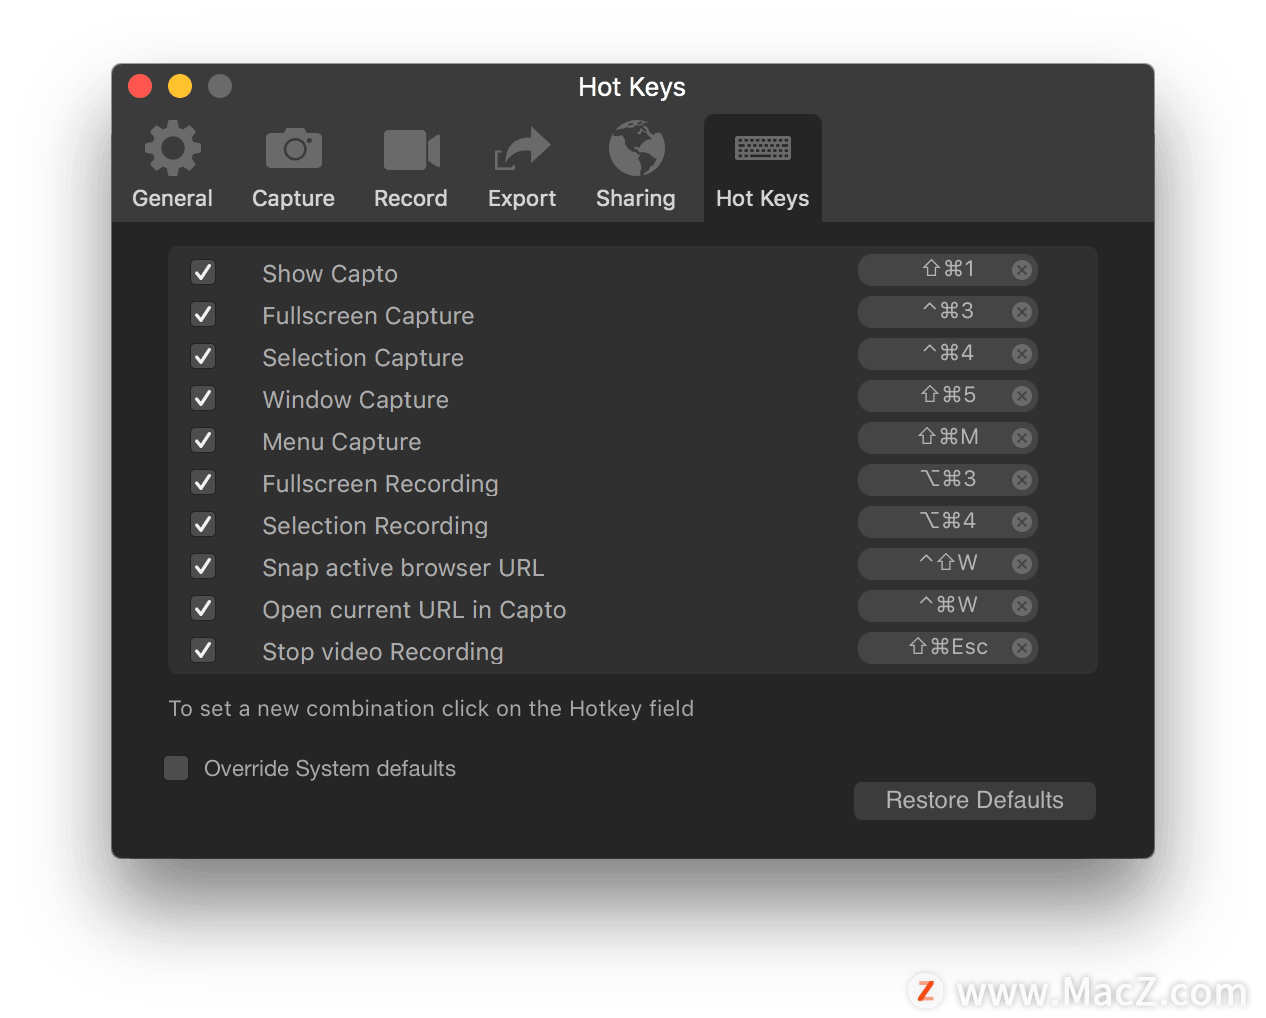This screenshot has height=1018, width=1266.
Task: Clear the Fullscreen Recording hotkey
Action: (x=1021, y=479)
